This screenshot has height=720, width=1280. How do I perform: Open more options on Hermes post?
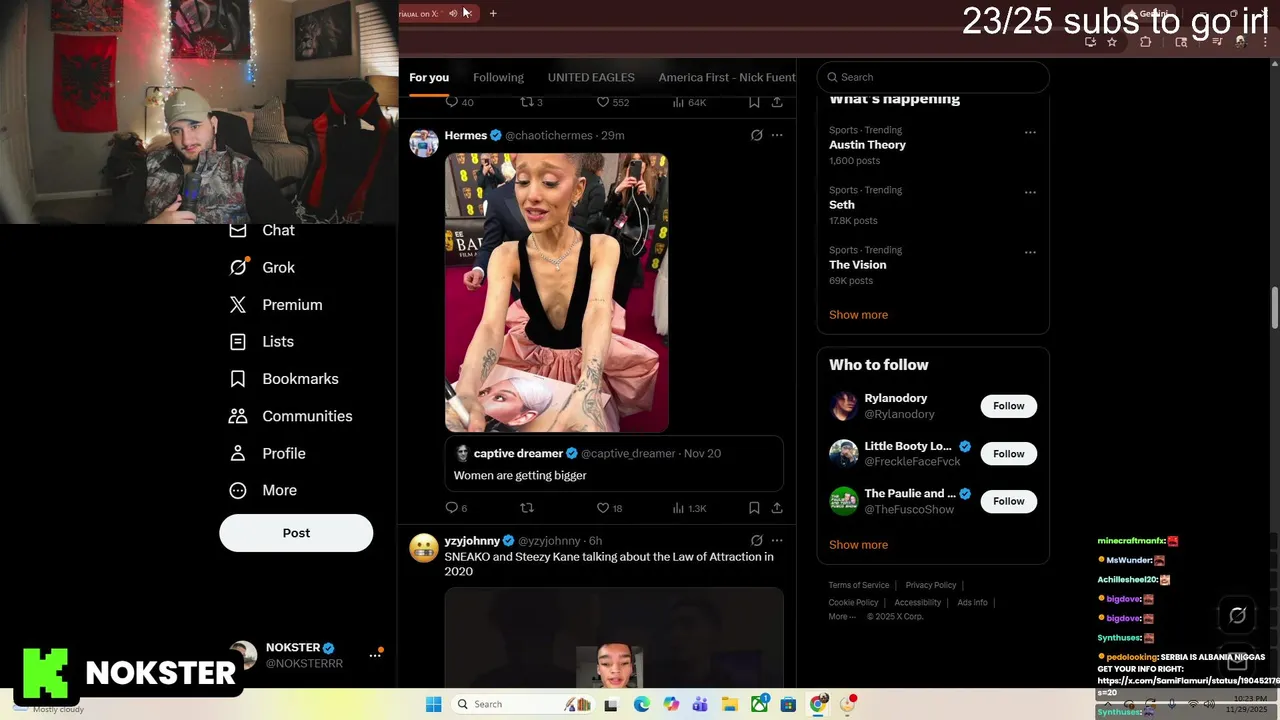click(x=777, y=135)
